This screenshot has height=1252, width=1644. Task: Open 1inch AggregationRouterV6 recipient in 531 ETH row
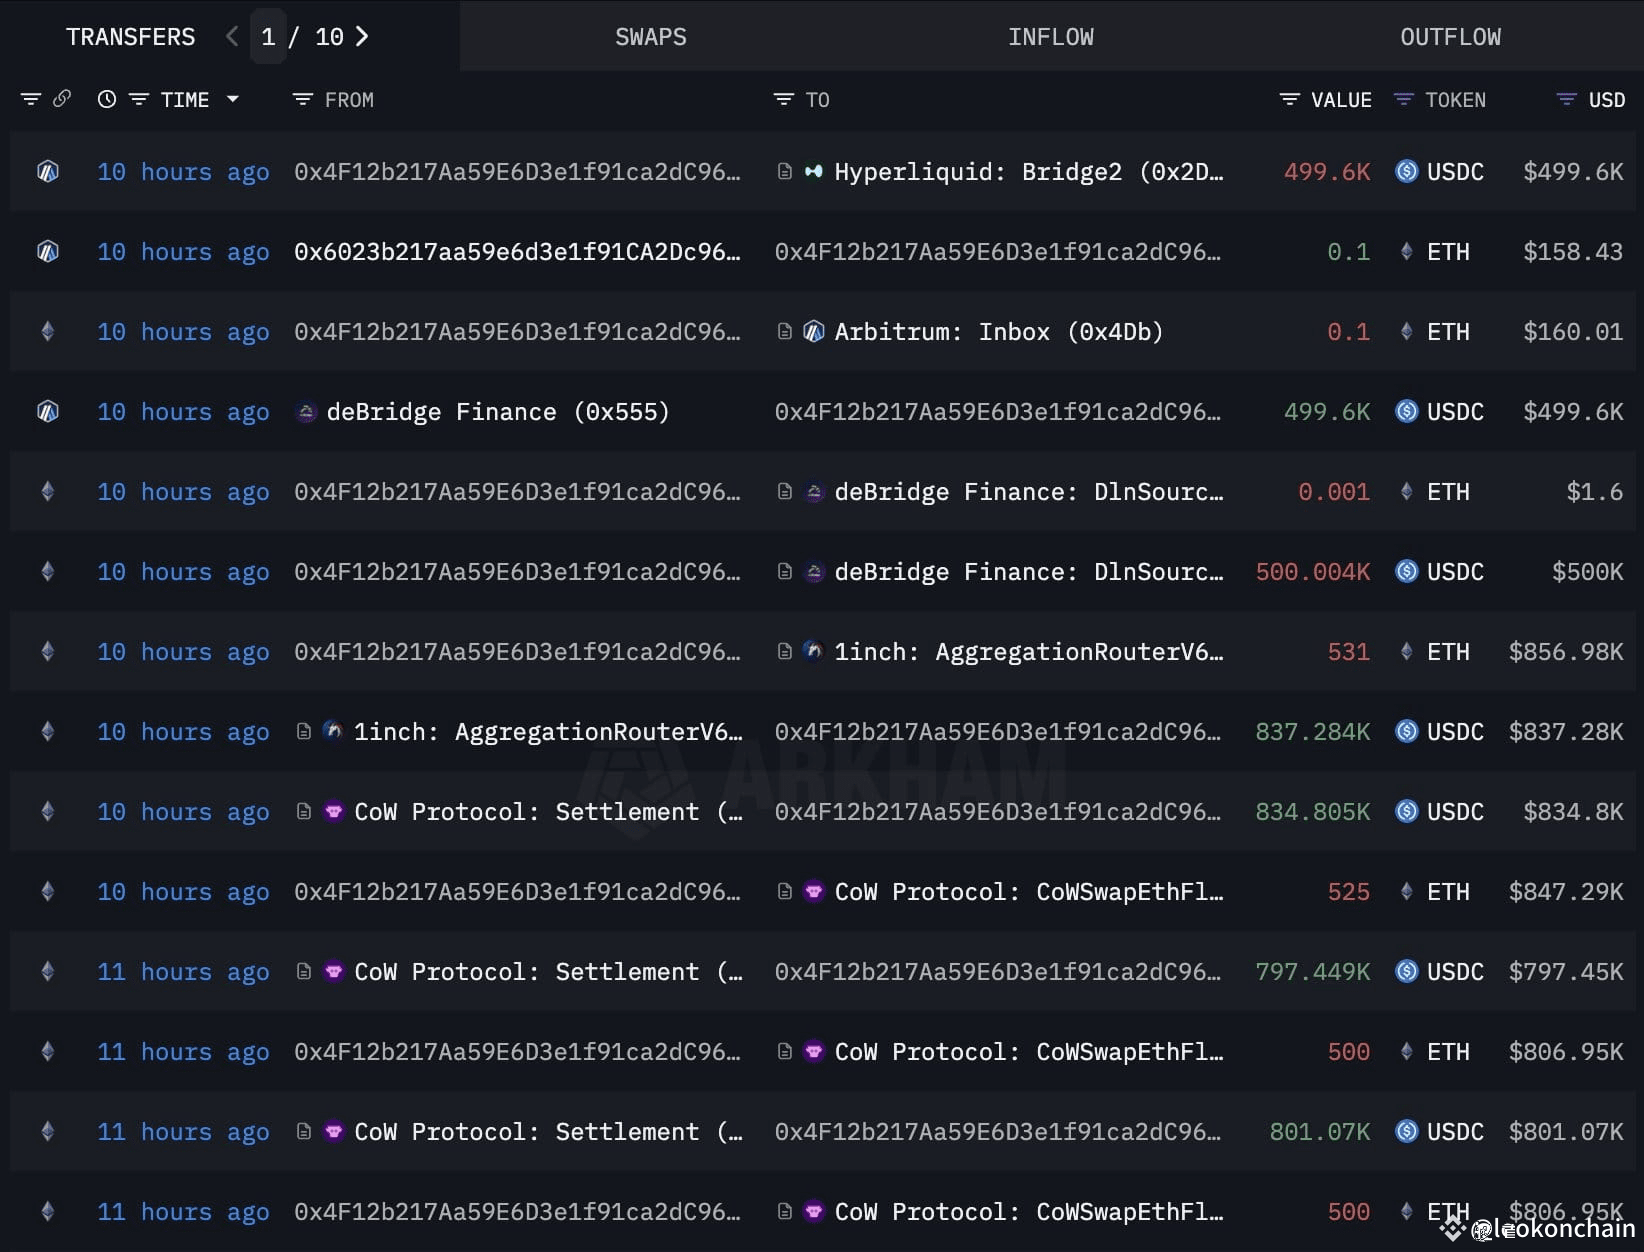(x=1028, y=652)
